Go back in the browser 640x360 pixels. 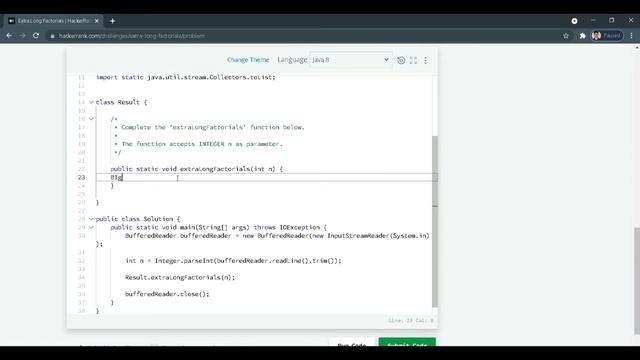tap(9, 36)
